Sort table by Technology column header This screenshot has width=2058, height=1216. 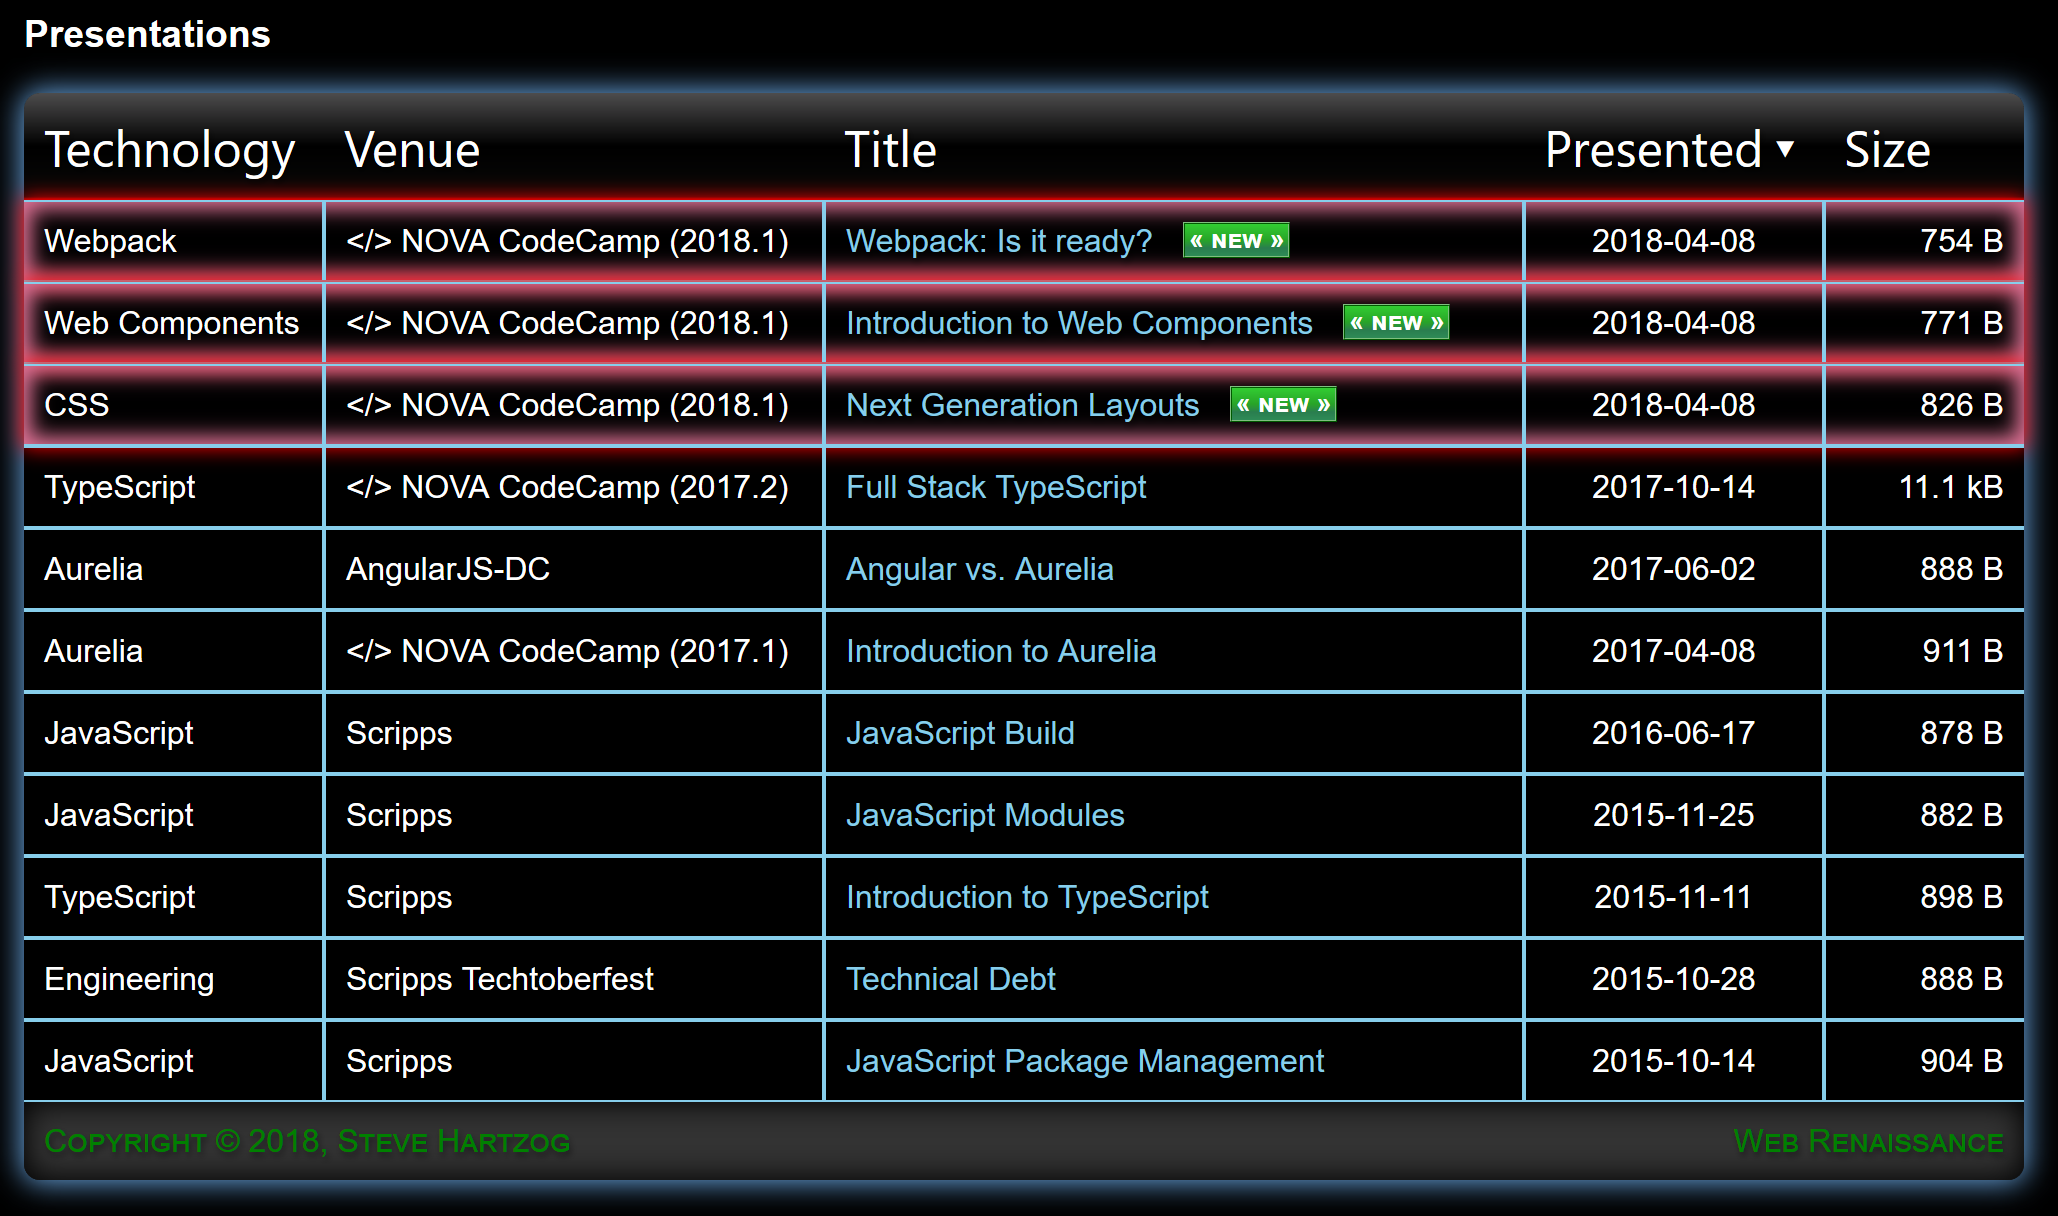(x=169, y=150)
